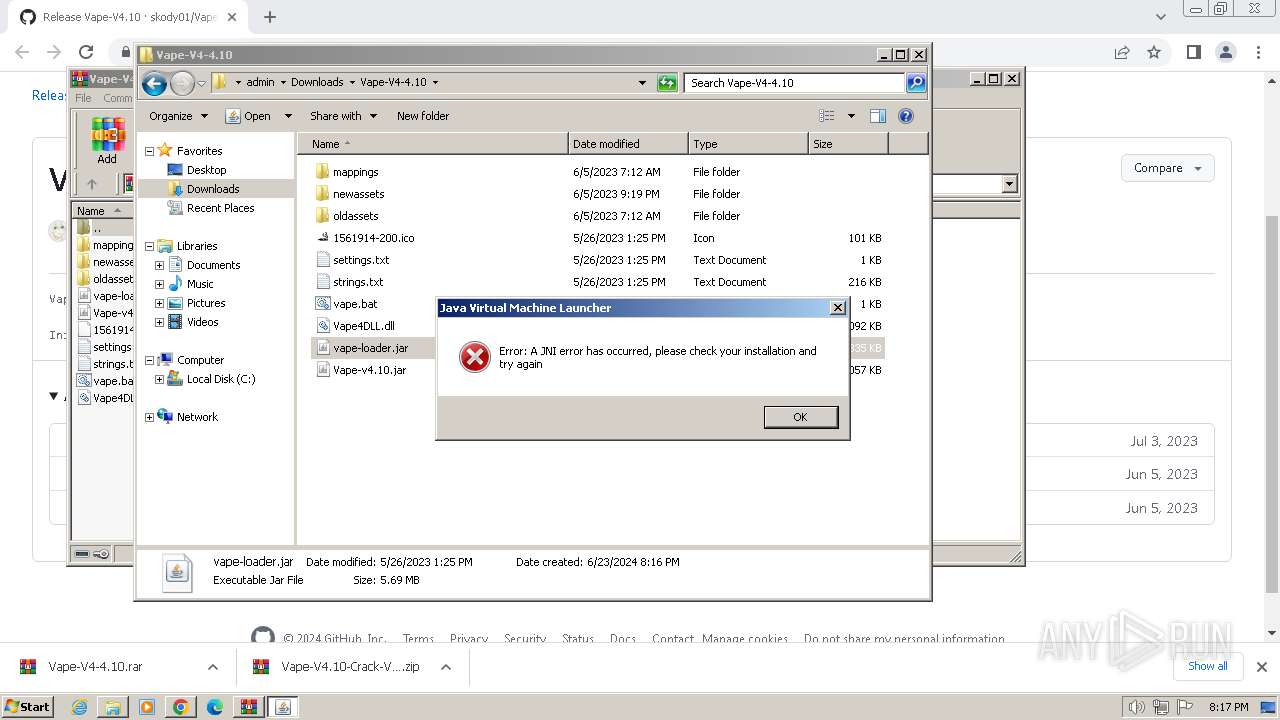Click admin in the address breadcrumb

coord(260,83)
